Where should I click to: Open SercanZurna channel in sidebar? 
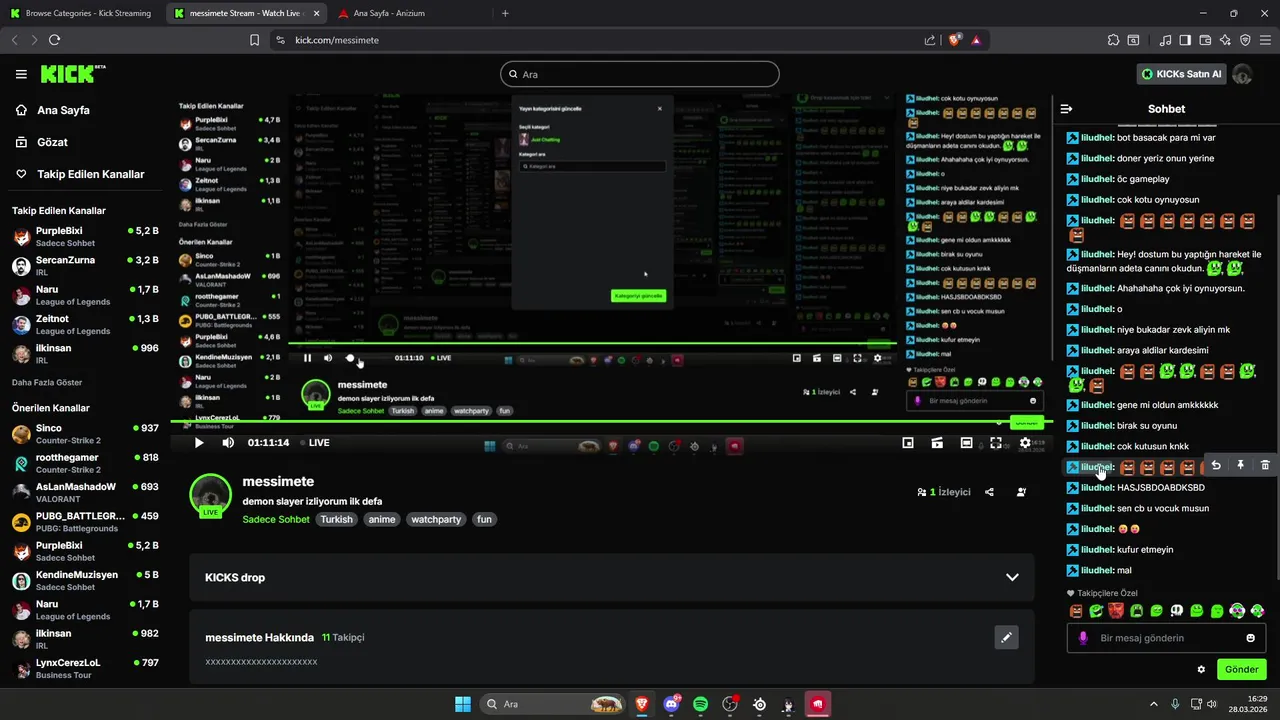click(85, 266)
